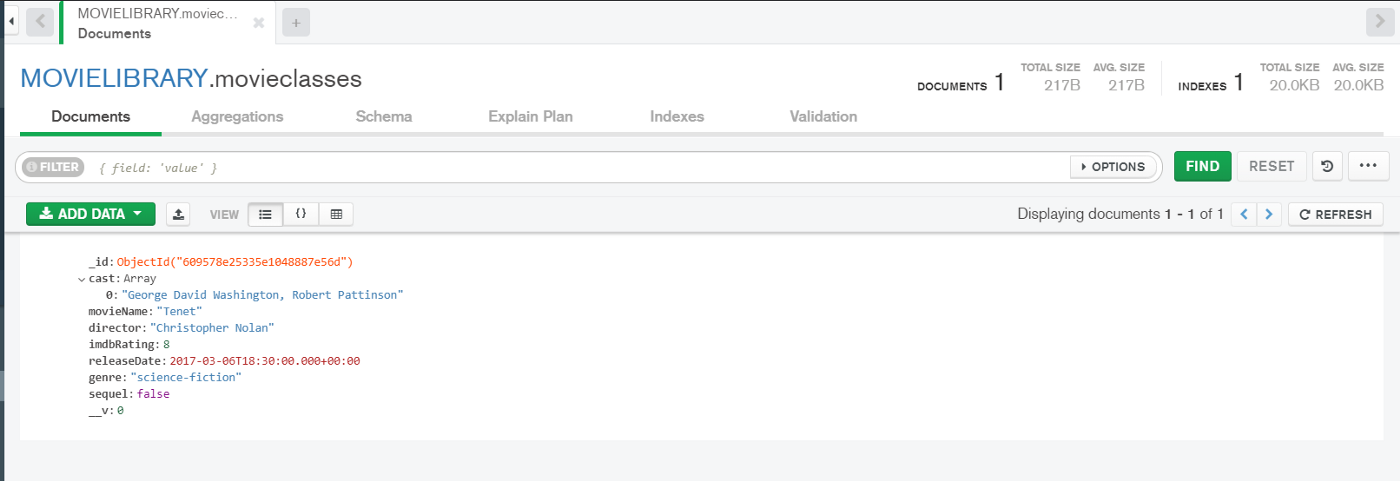The height and width of the screenshot is (481, 1400).
Task: Focus the filter query input field
Action: [x=580, y=167]
